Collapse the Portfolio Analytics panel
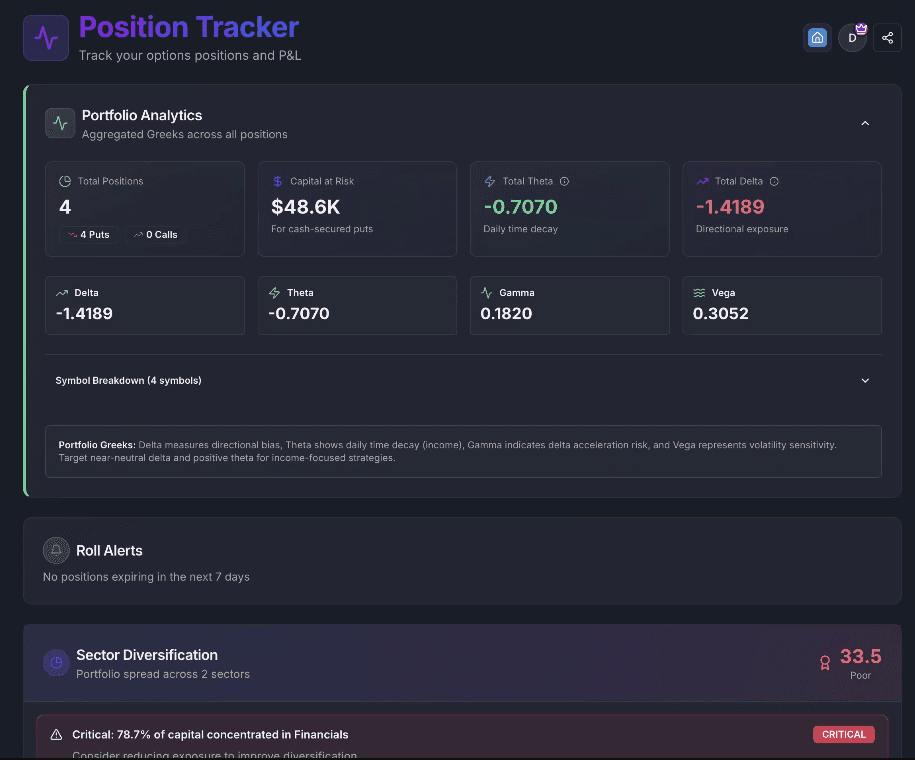 (x=865, y=123)
